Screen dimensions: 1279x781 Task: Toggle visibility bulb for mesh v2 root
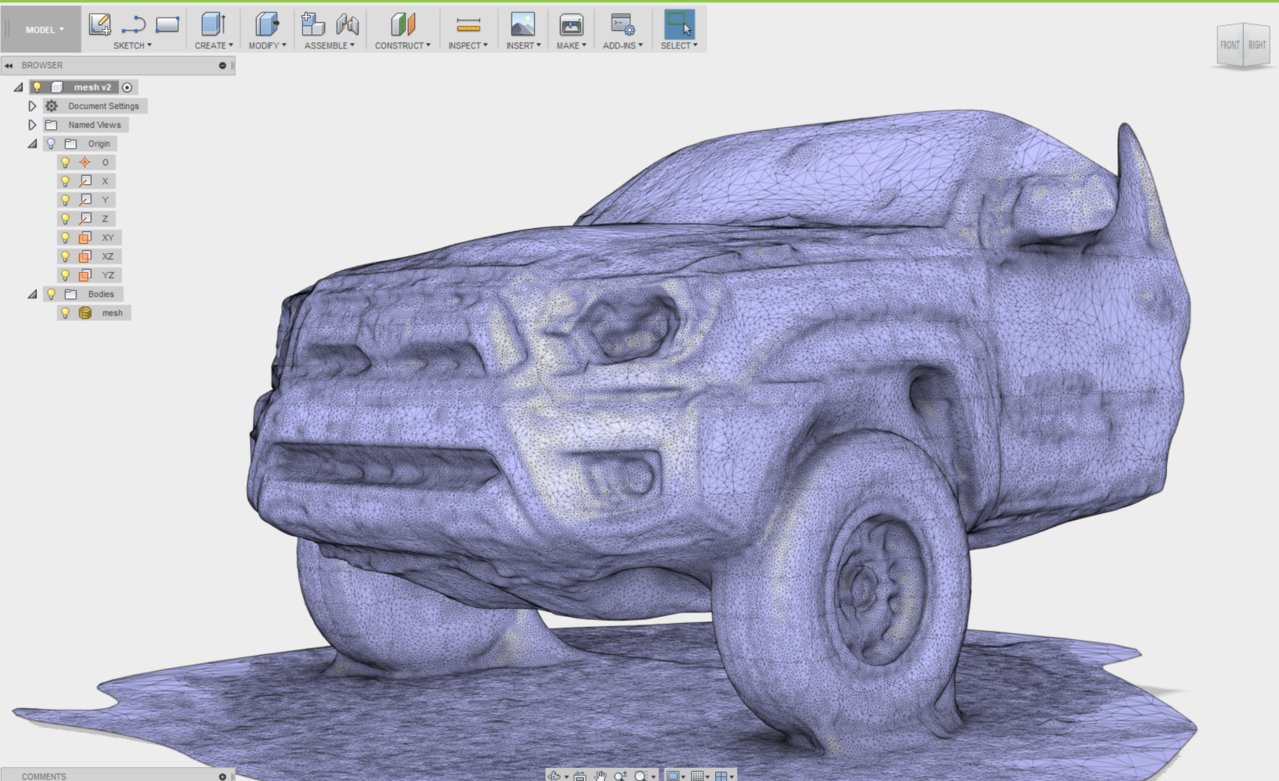pyautogui.click(x=37, y=87)
